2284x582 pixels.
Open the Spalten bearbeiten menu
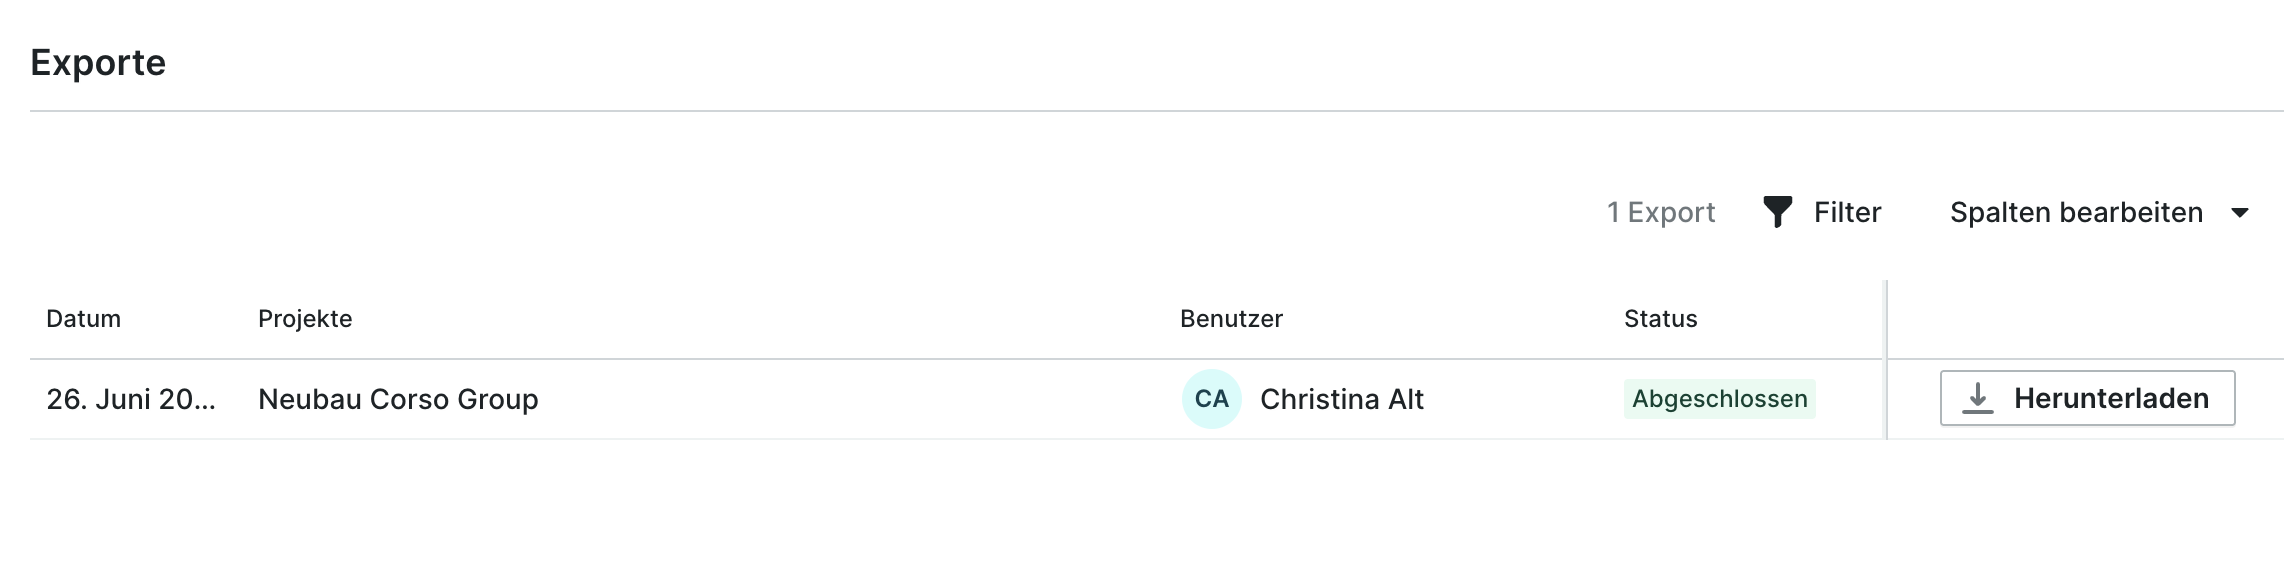click(x=2099, y=212)
